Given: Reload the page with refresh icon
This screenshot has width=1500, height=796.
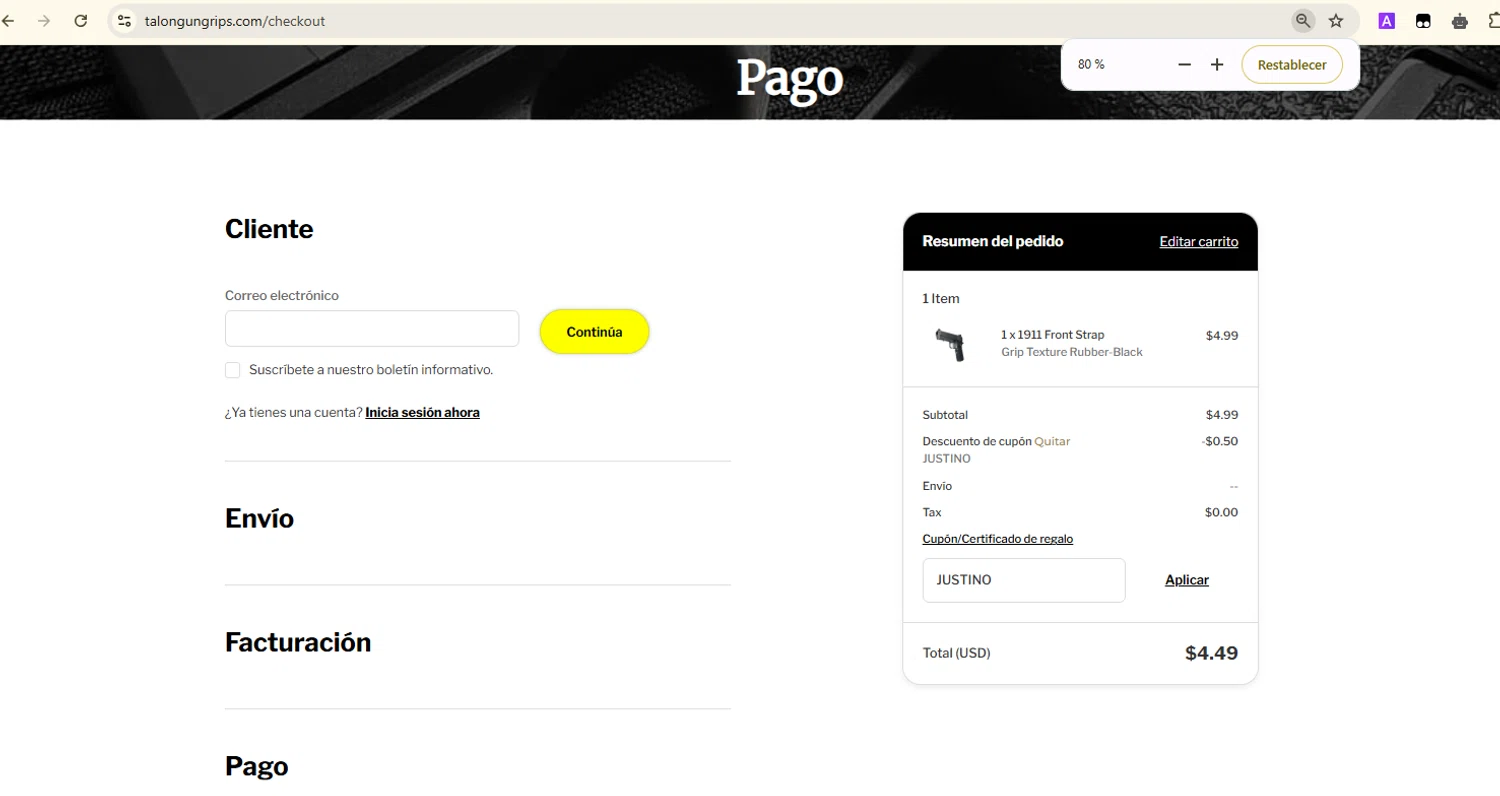Looking at the screenshot, I should (81, 20).
